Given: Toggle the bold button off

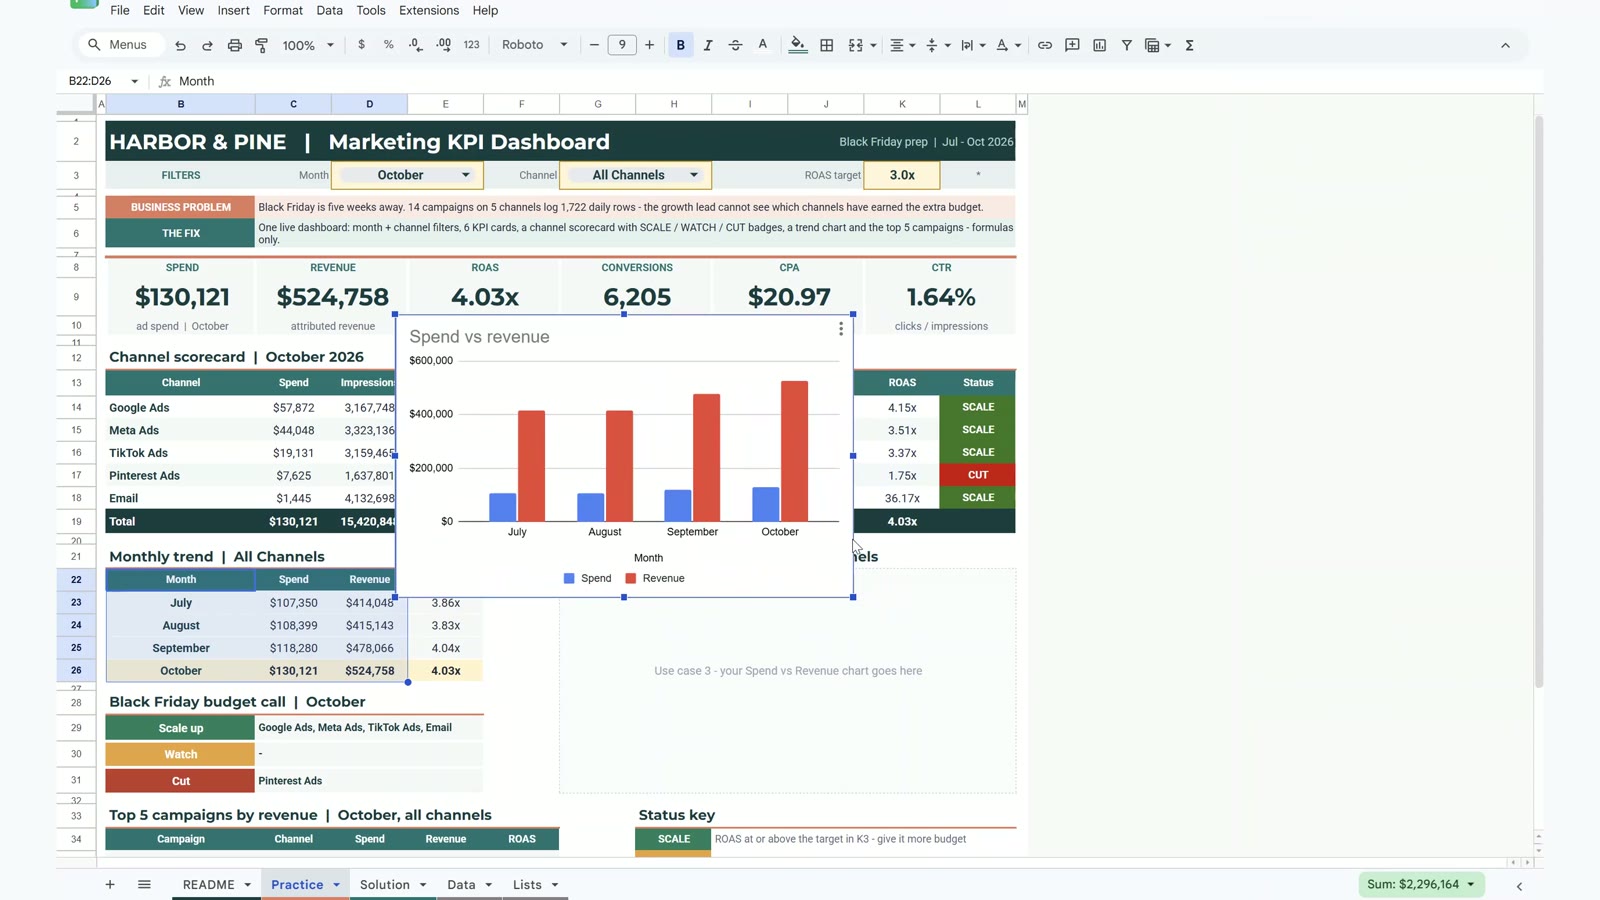Looking at the screenshot, I should click(x=681, y=45).
